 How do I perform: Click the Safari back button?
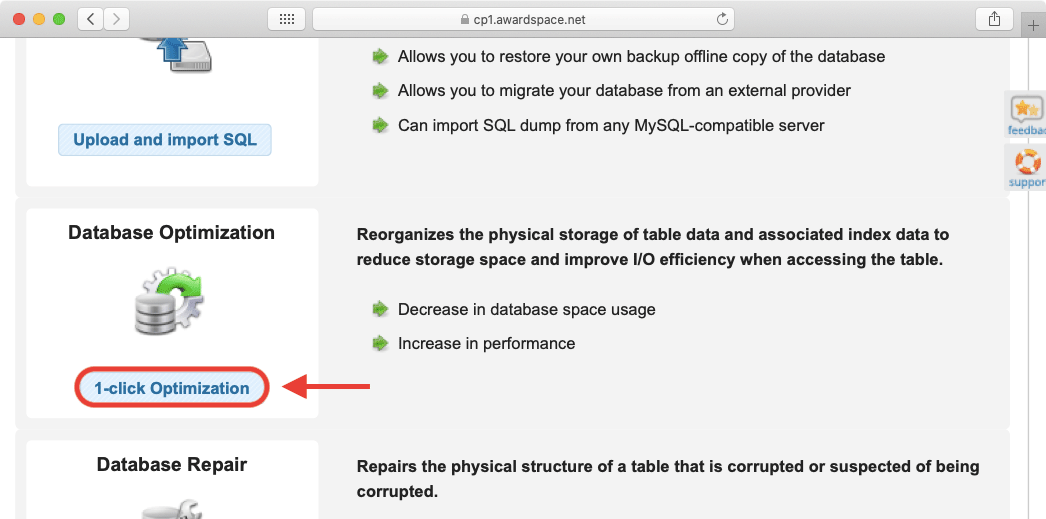tap(90, 19)
